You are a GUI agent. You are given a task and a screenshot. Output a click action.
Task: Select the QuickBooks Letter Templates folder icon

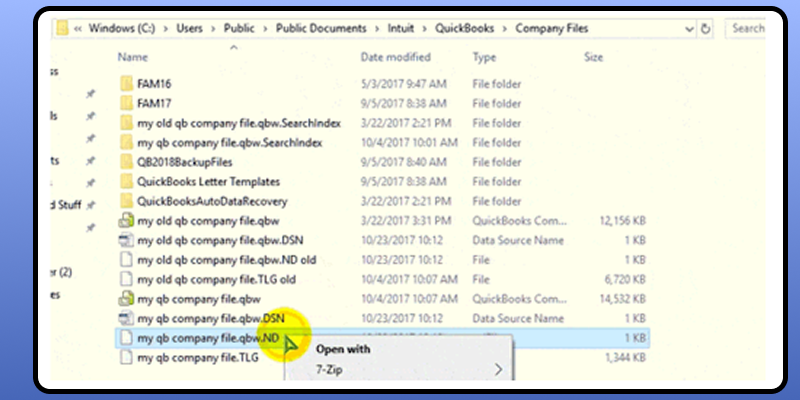coord(127,182)
